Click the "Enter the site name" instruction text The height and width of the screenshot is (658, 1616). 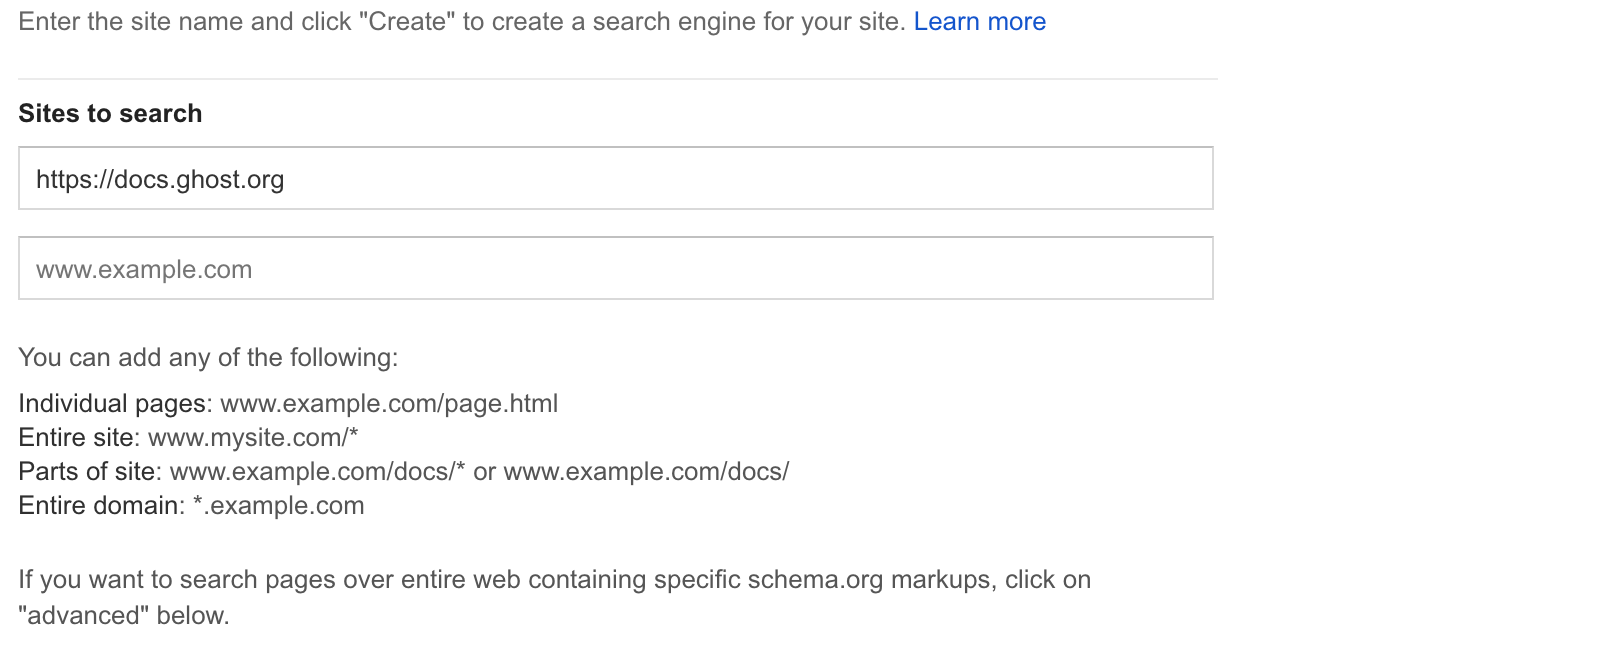click(x=130, y=22)
